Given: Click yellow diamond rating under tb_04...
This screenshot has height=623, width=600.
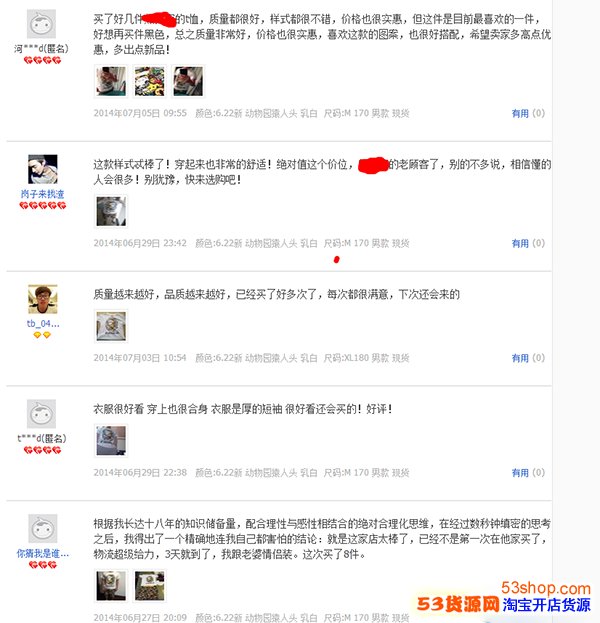Looking at the screenshot, I should pyautogui.click(x=42, y=335).
